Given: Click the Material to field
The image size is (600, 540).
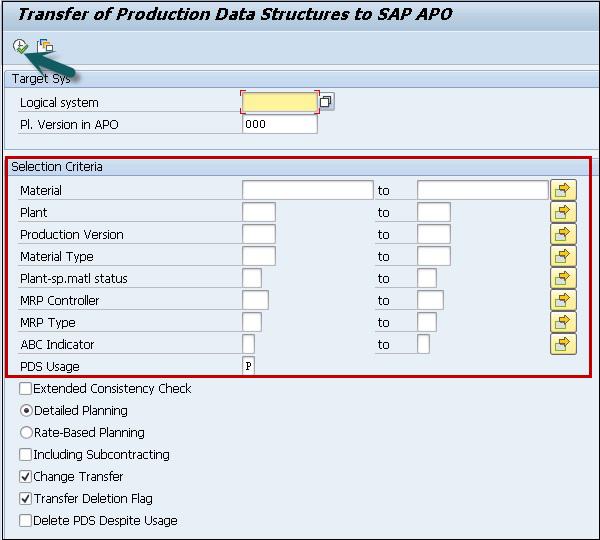Looking at the screenshot, I should point(483,190).
